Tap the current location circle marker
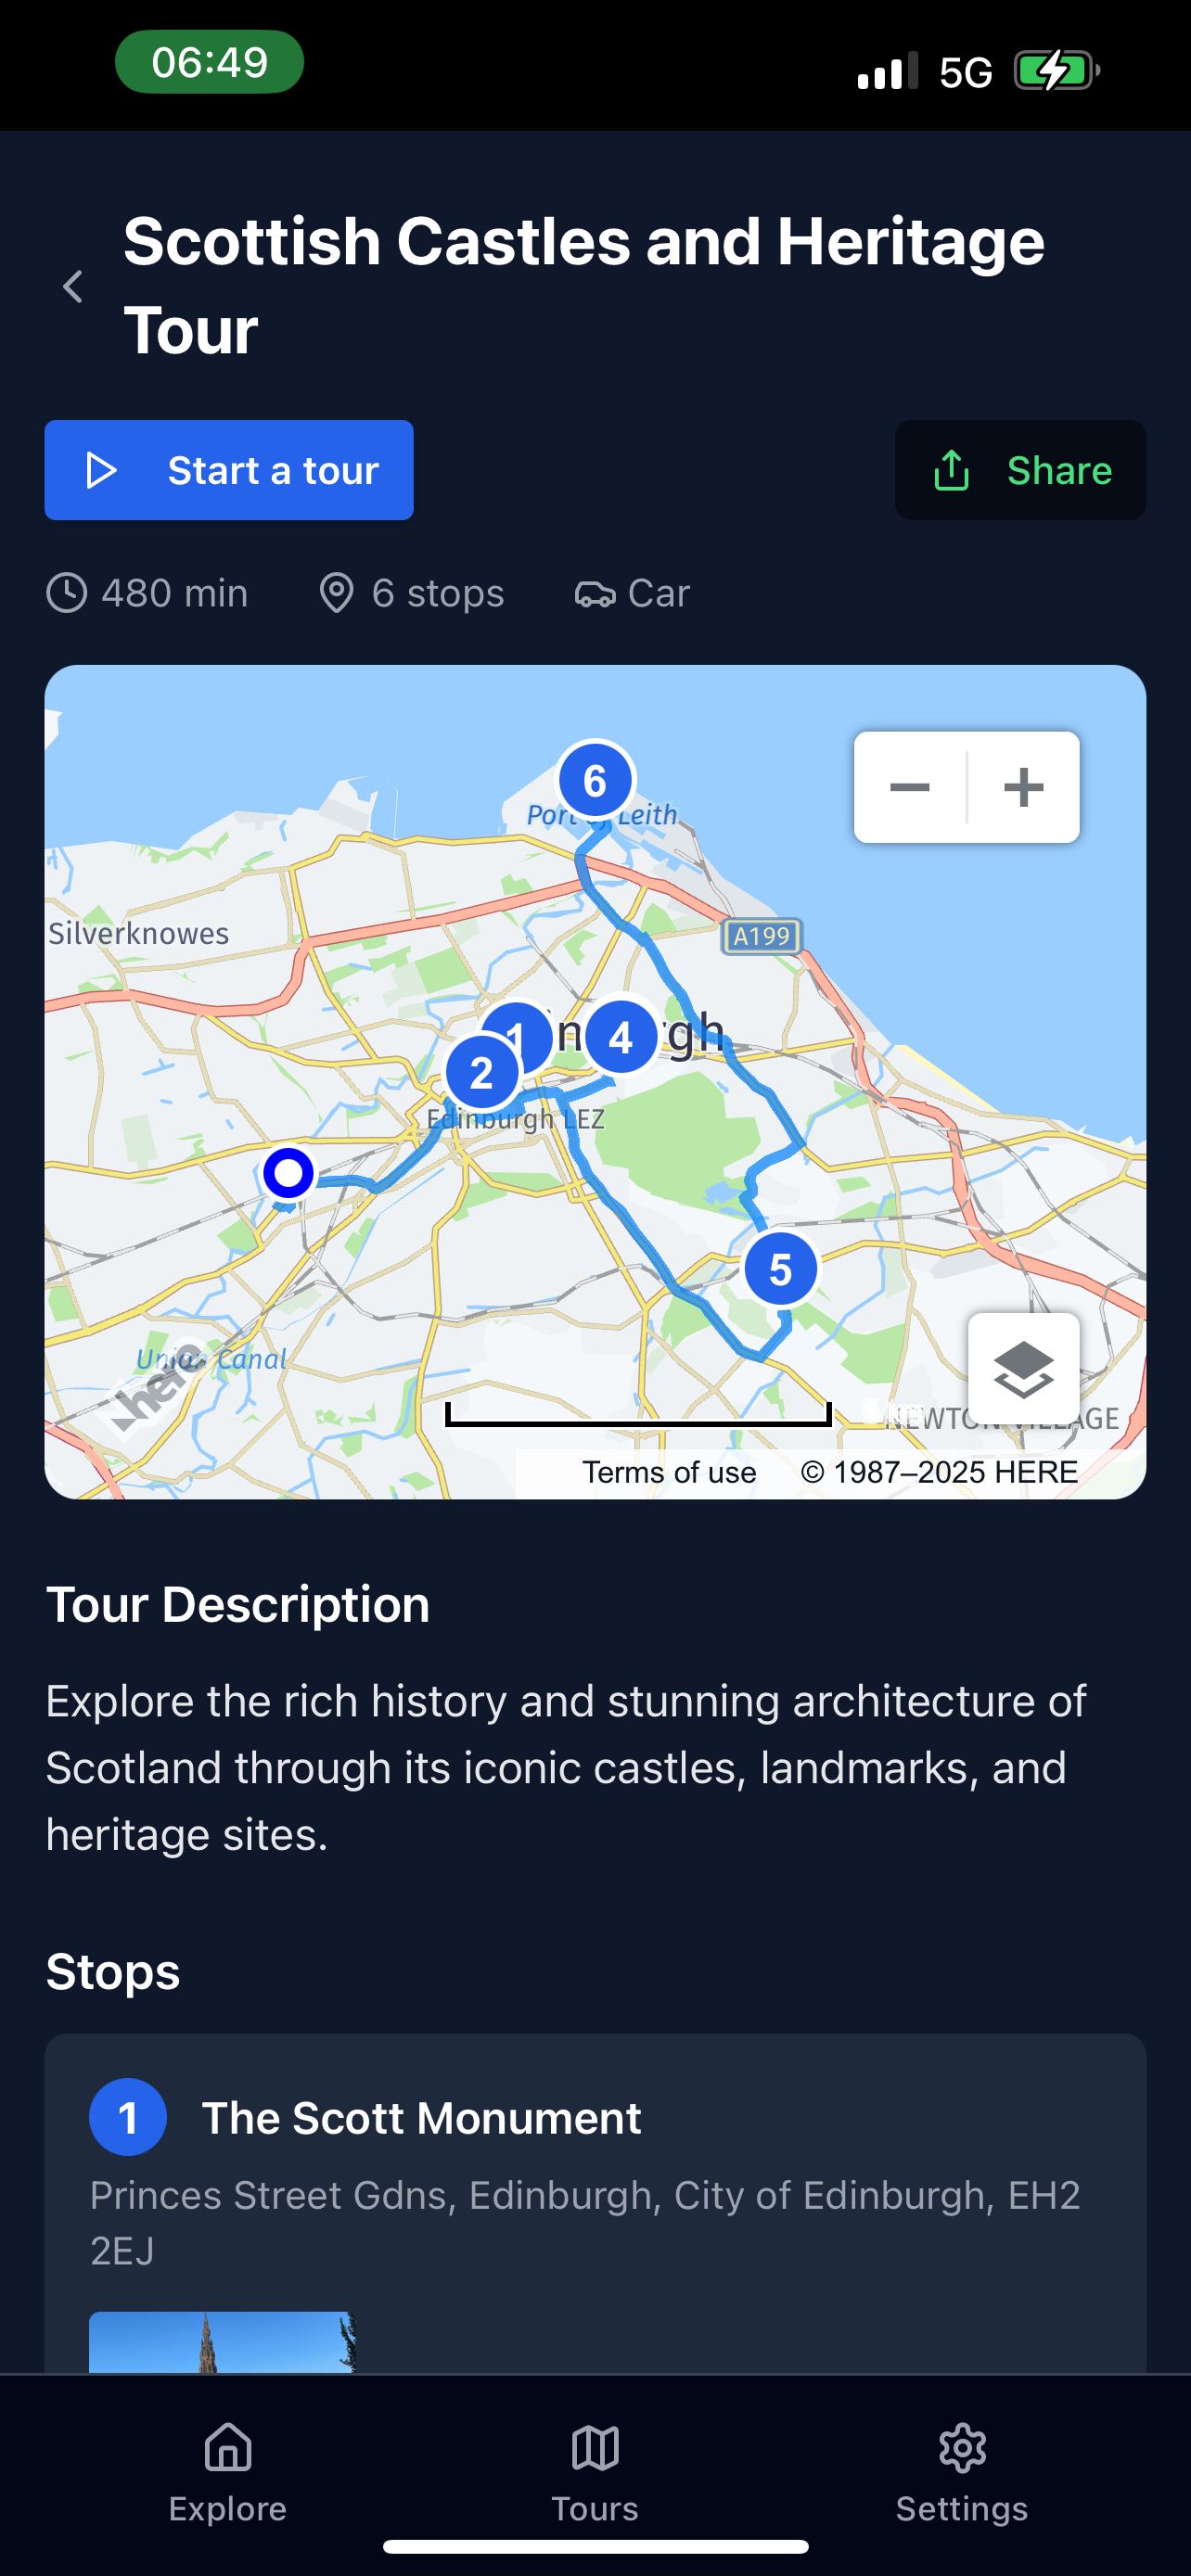1191x2576 pixels. click(288, 1173)
